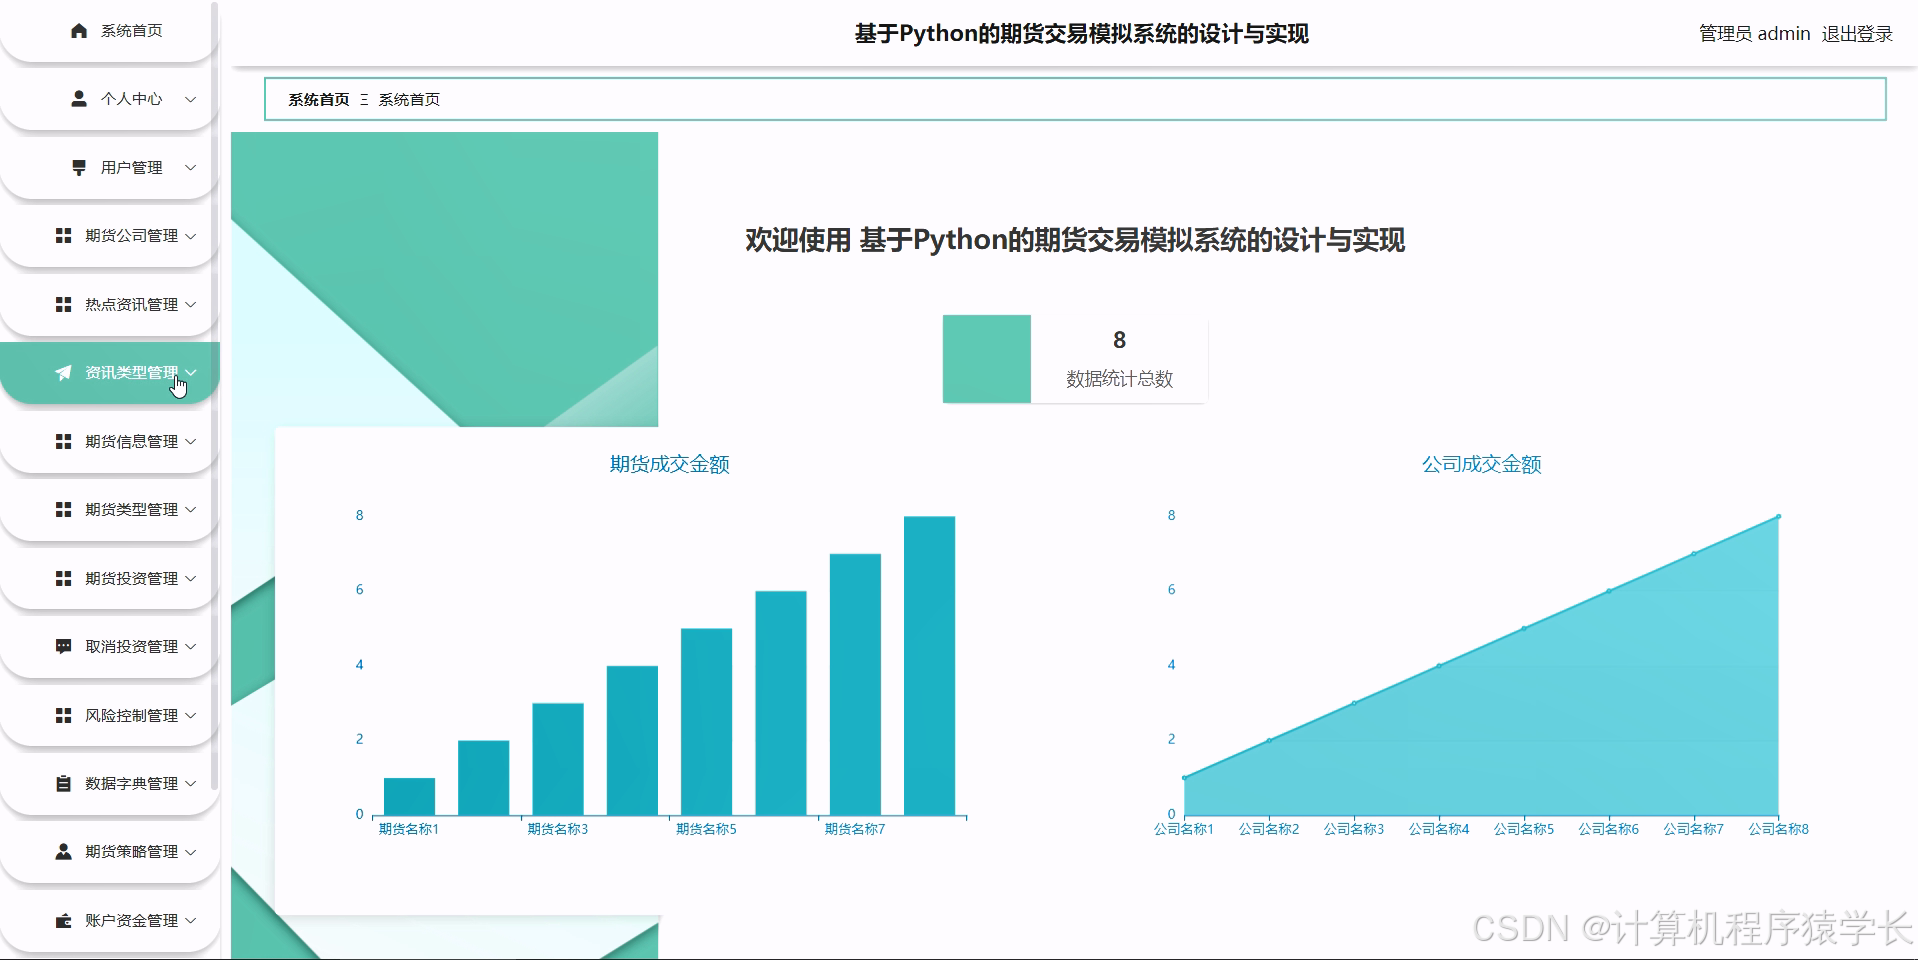1918x960 pixels.
Task: Click the home icon beside 系统首页
Action: [79, 31]
